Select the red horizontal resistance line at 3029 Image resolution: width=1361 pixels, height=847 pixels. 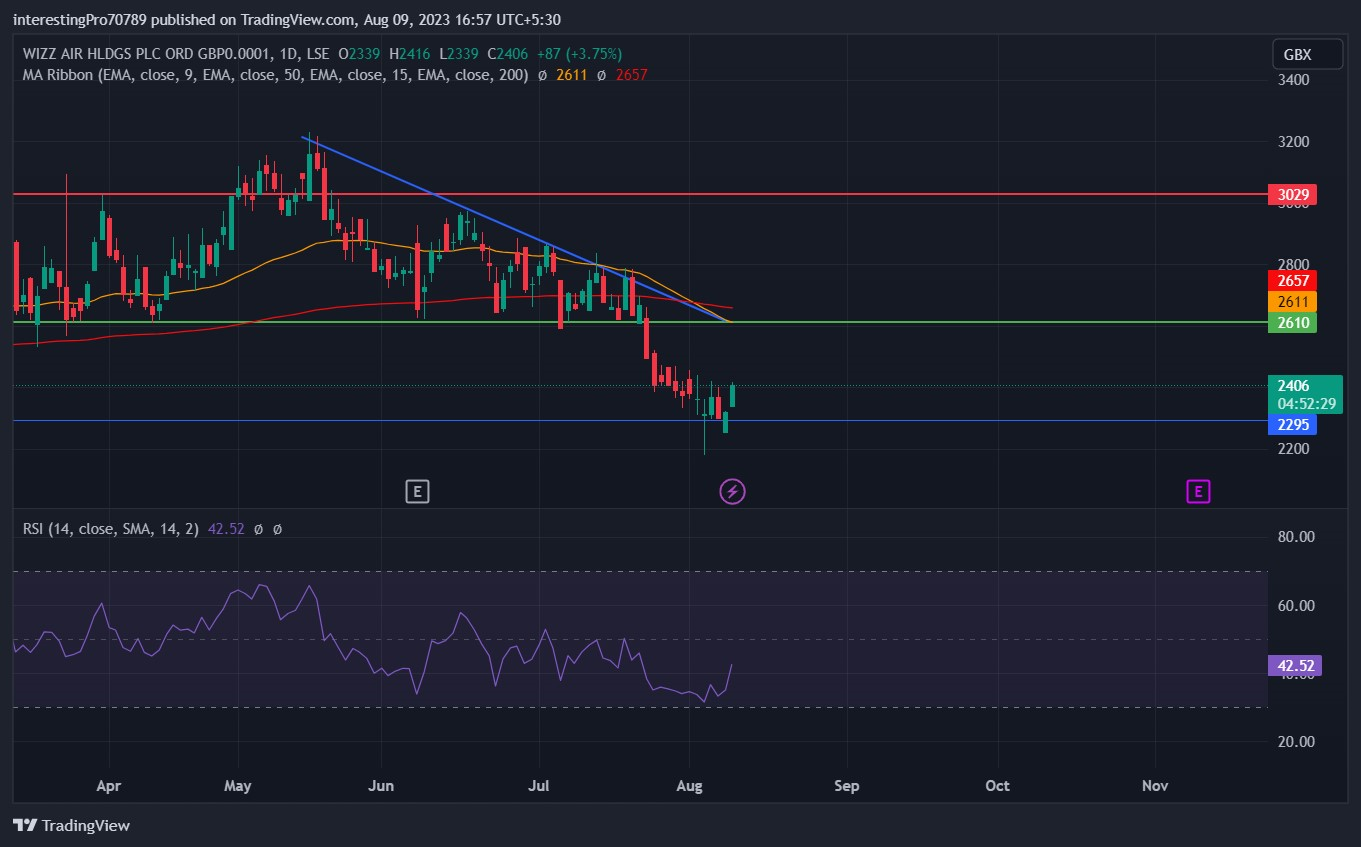coord(640,194)
